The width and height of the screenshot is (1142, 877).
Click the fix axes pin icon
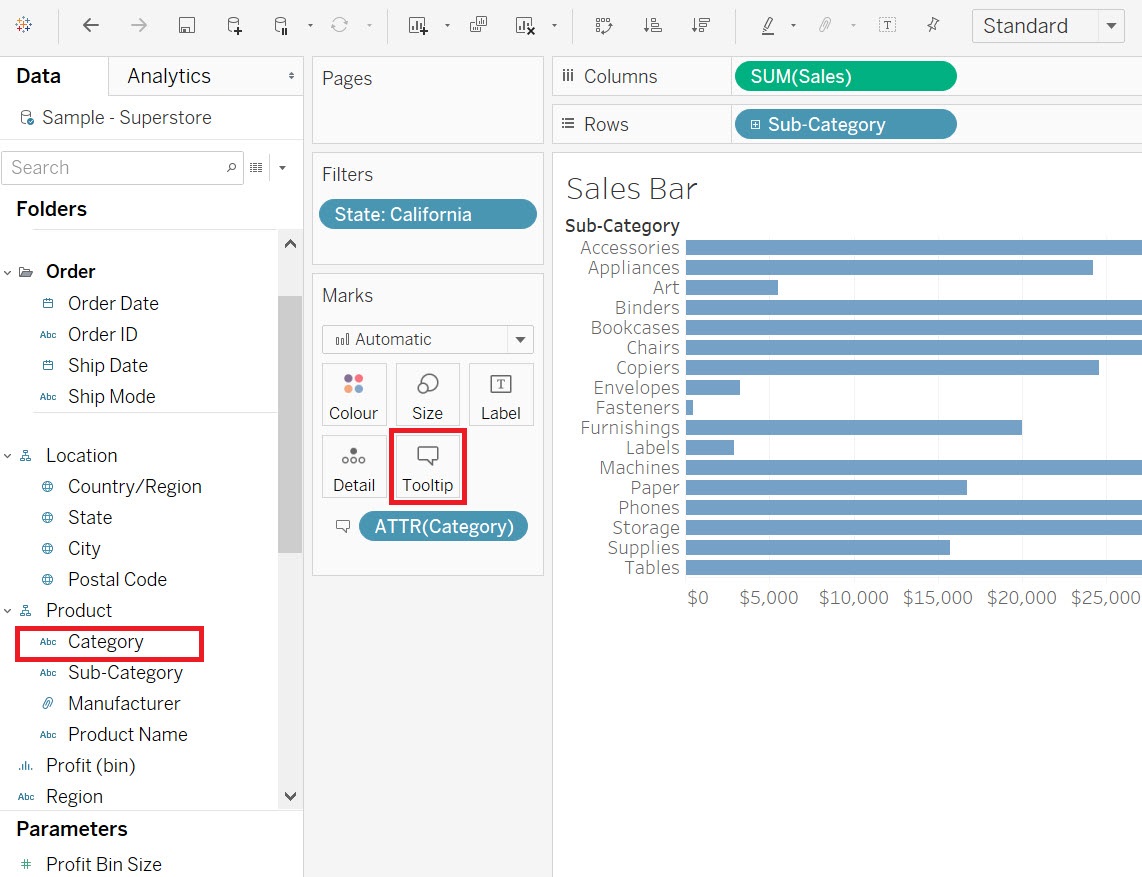click(x=933, y=25)
